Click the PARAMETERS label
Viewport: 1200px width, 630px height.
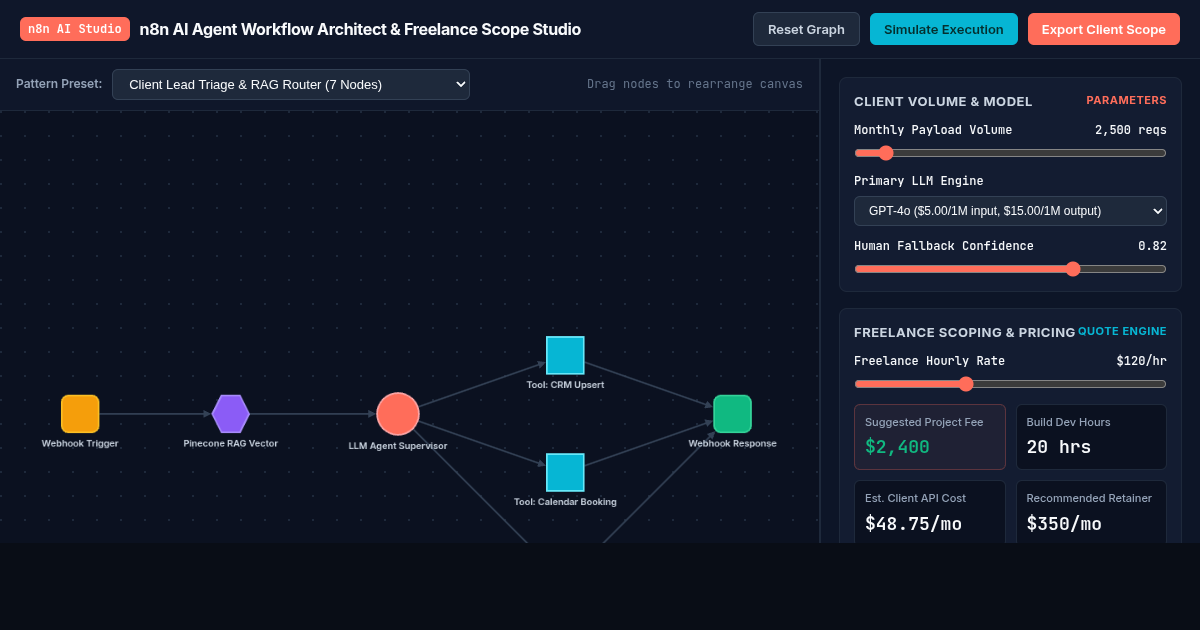1127,100
